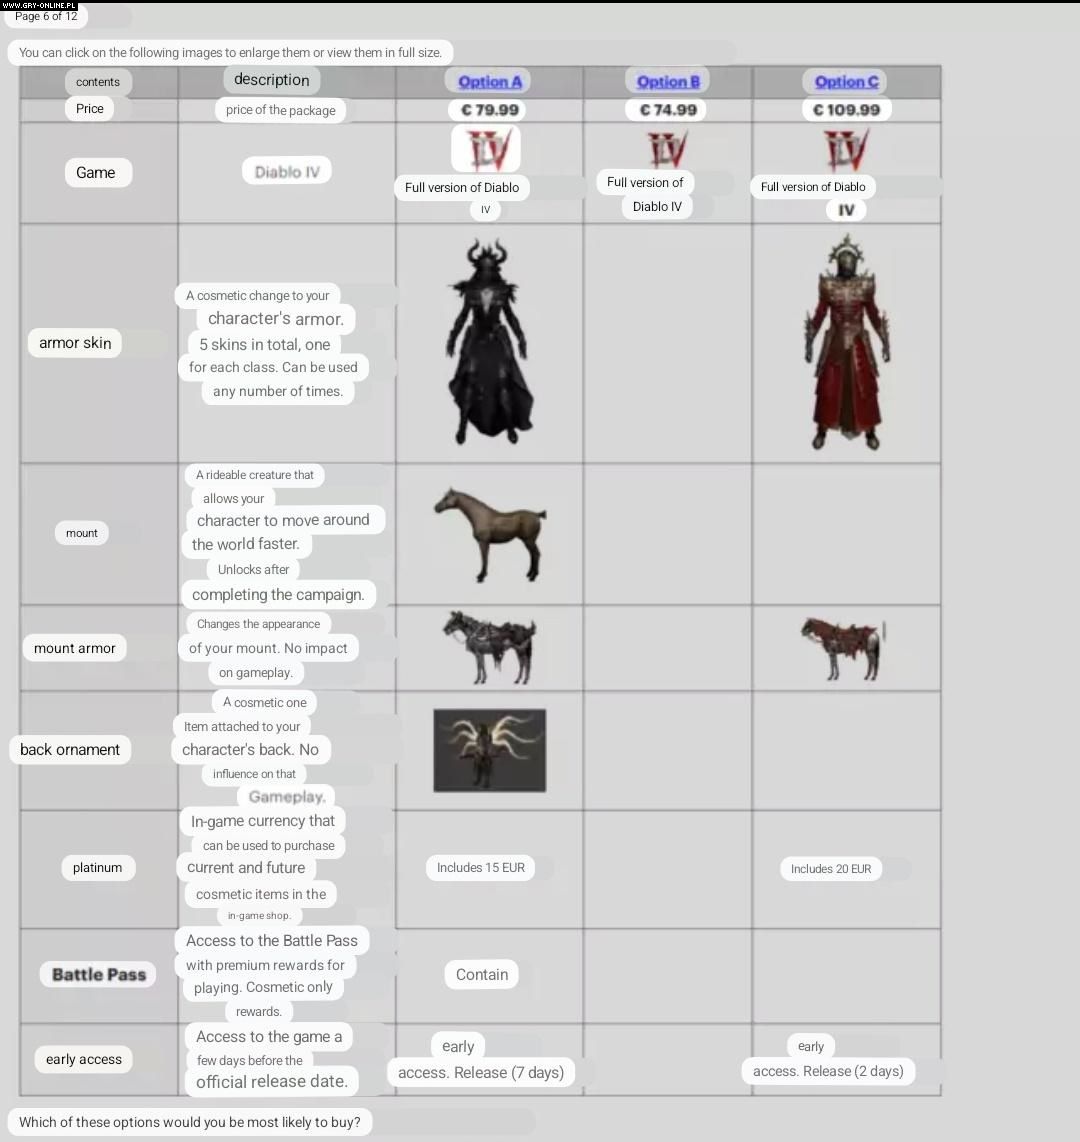Viewport: 1080px width, 1142px height.
Task: Click 'access. Release (2 days)' text
Action: point(828,1071)
